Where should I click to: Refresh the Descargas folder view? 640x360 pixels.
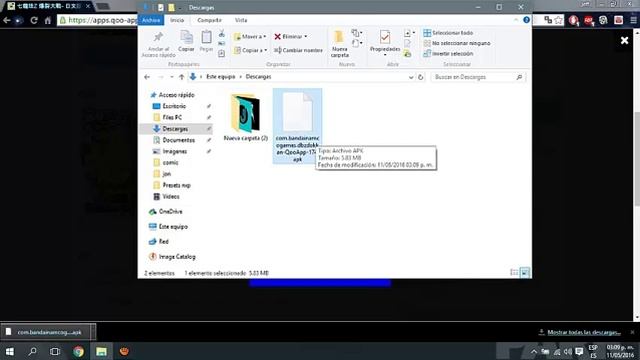[x=420, y=77]
